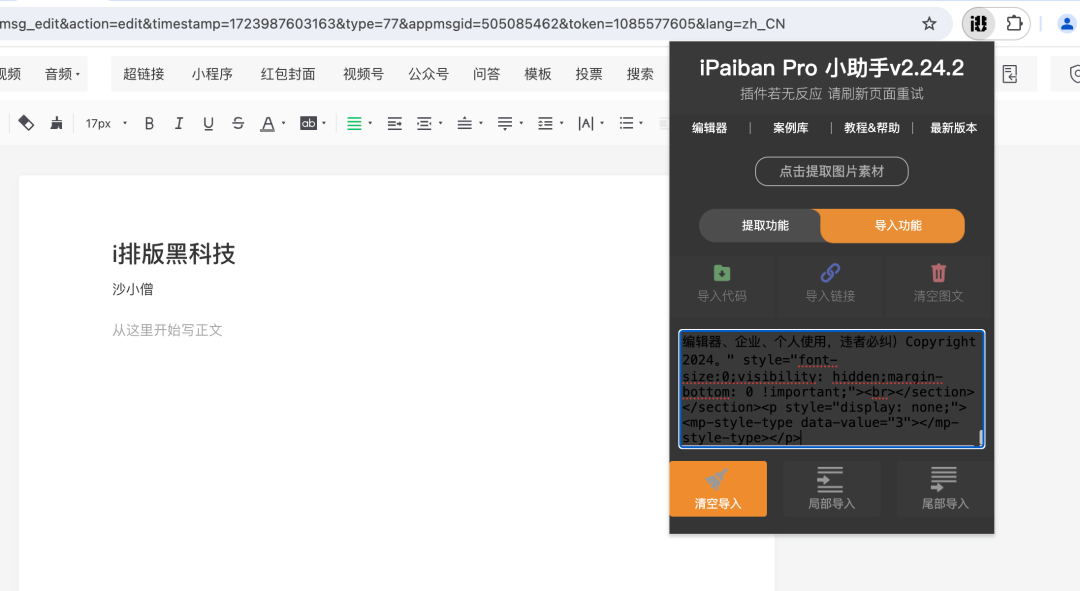Toggle underline formatting
Screen dimensions: 1080x591
tap(208, 123)
